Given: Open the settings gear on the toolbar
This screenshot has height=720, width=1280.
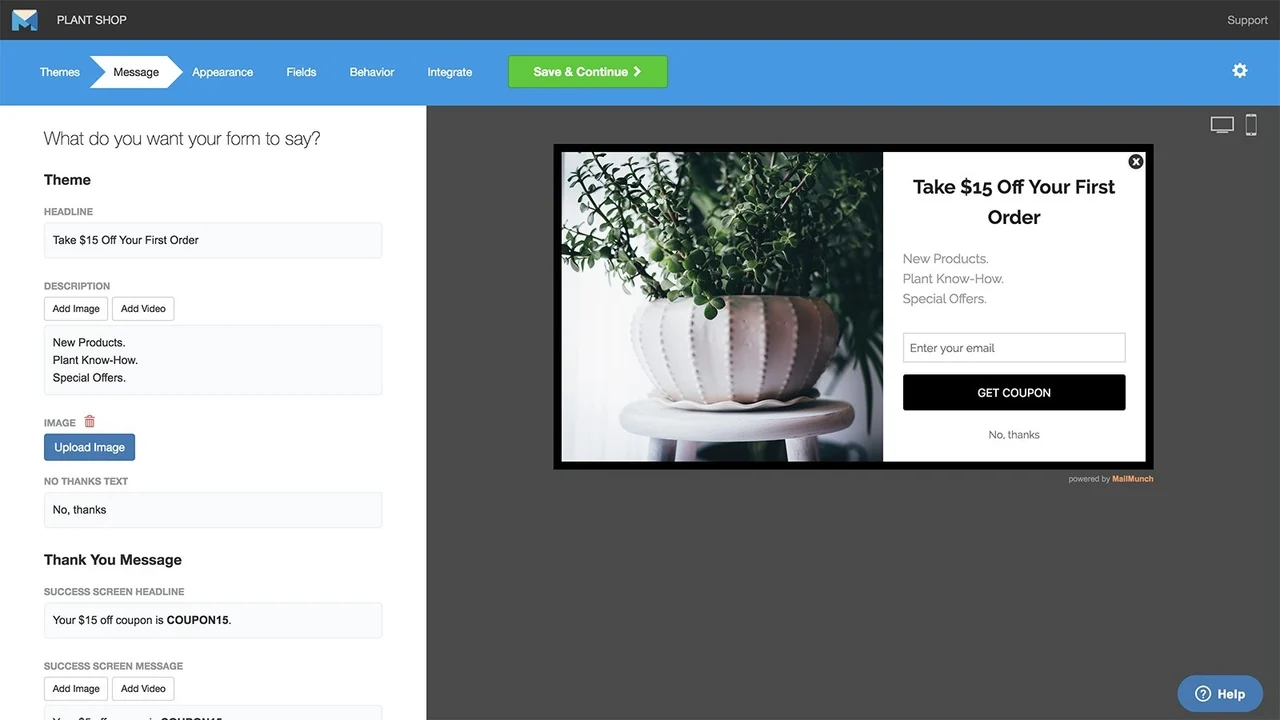Looking at the screenshot, I should pos(1240,71).
